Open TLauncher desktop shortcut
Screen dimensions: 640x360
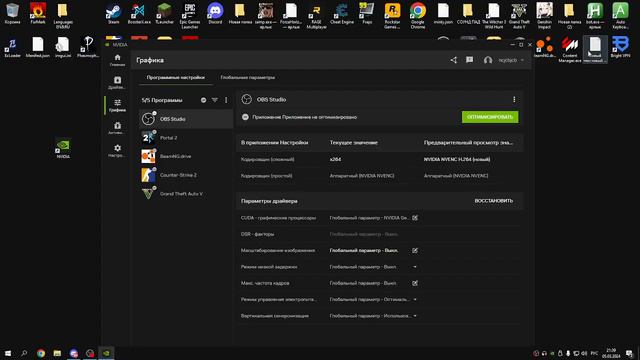point(164,14)
